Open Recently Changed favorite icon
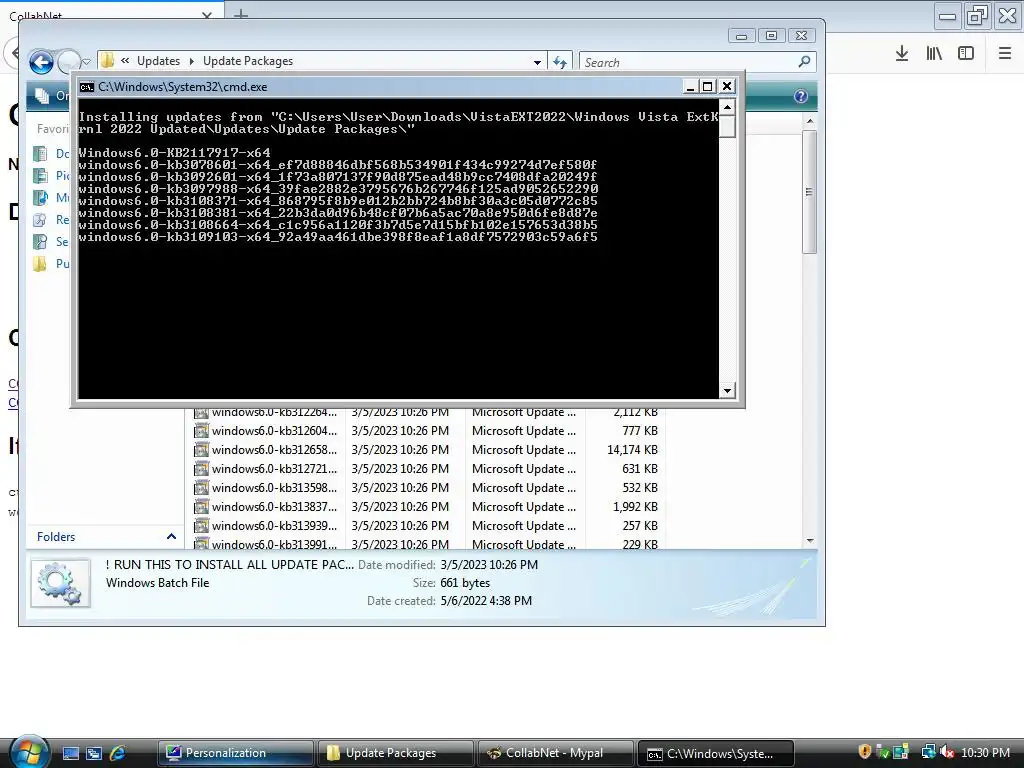This screenshot has width=1024, height=768. tap(40, 219)
